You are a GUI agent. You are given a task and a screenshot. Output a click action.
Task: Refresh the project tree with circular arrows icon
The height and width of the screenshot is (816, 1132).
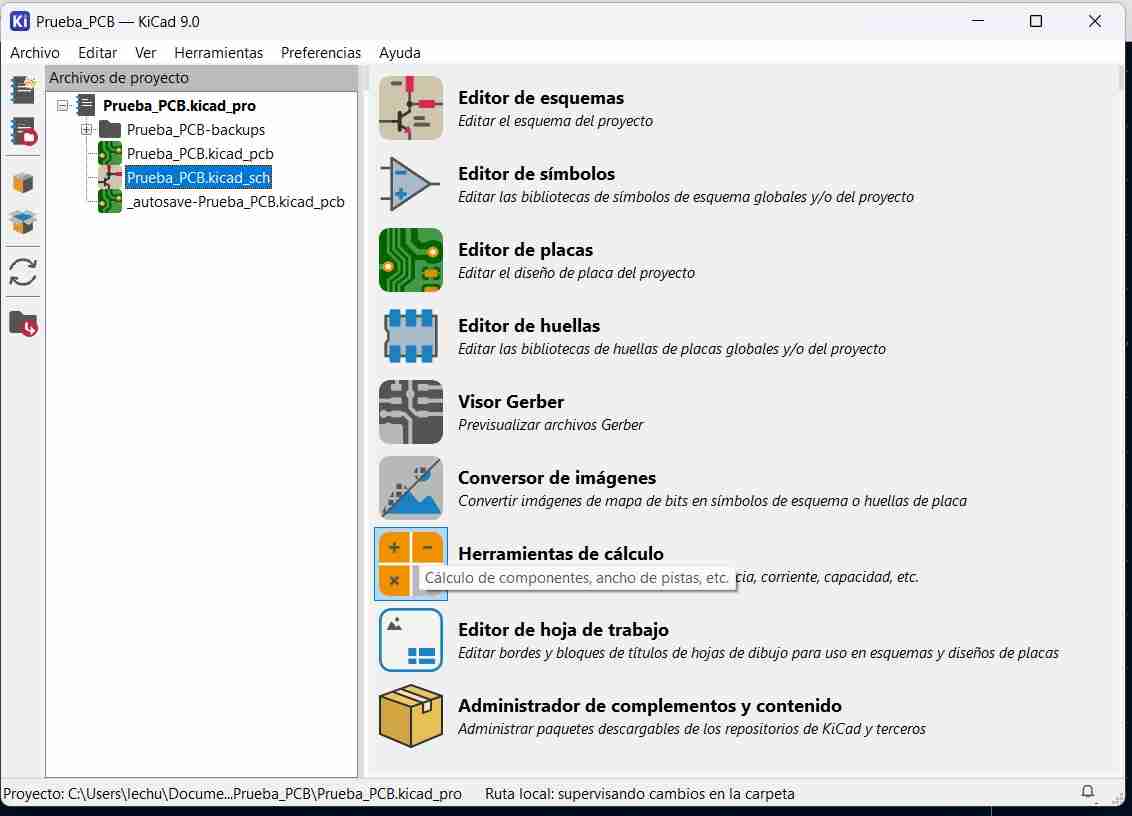[x=23, y=272]
